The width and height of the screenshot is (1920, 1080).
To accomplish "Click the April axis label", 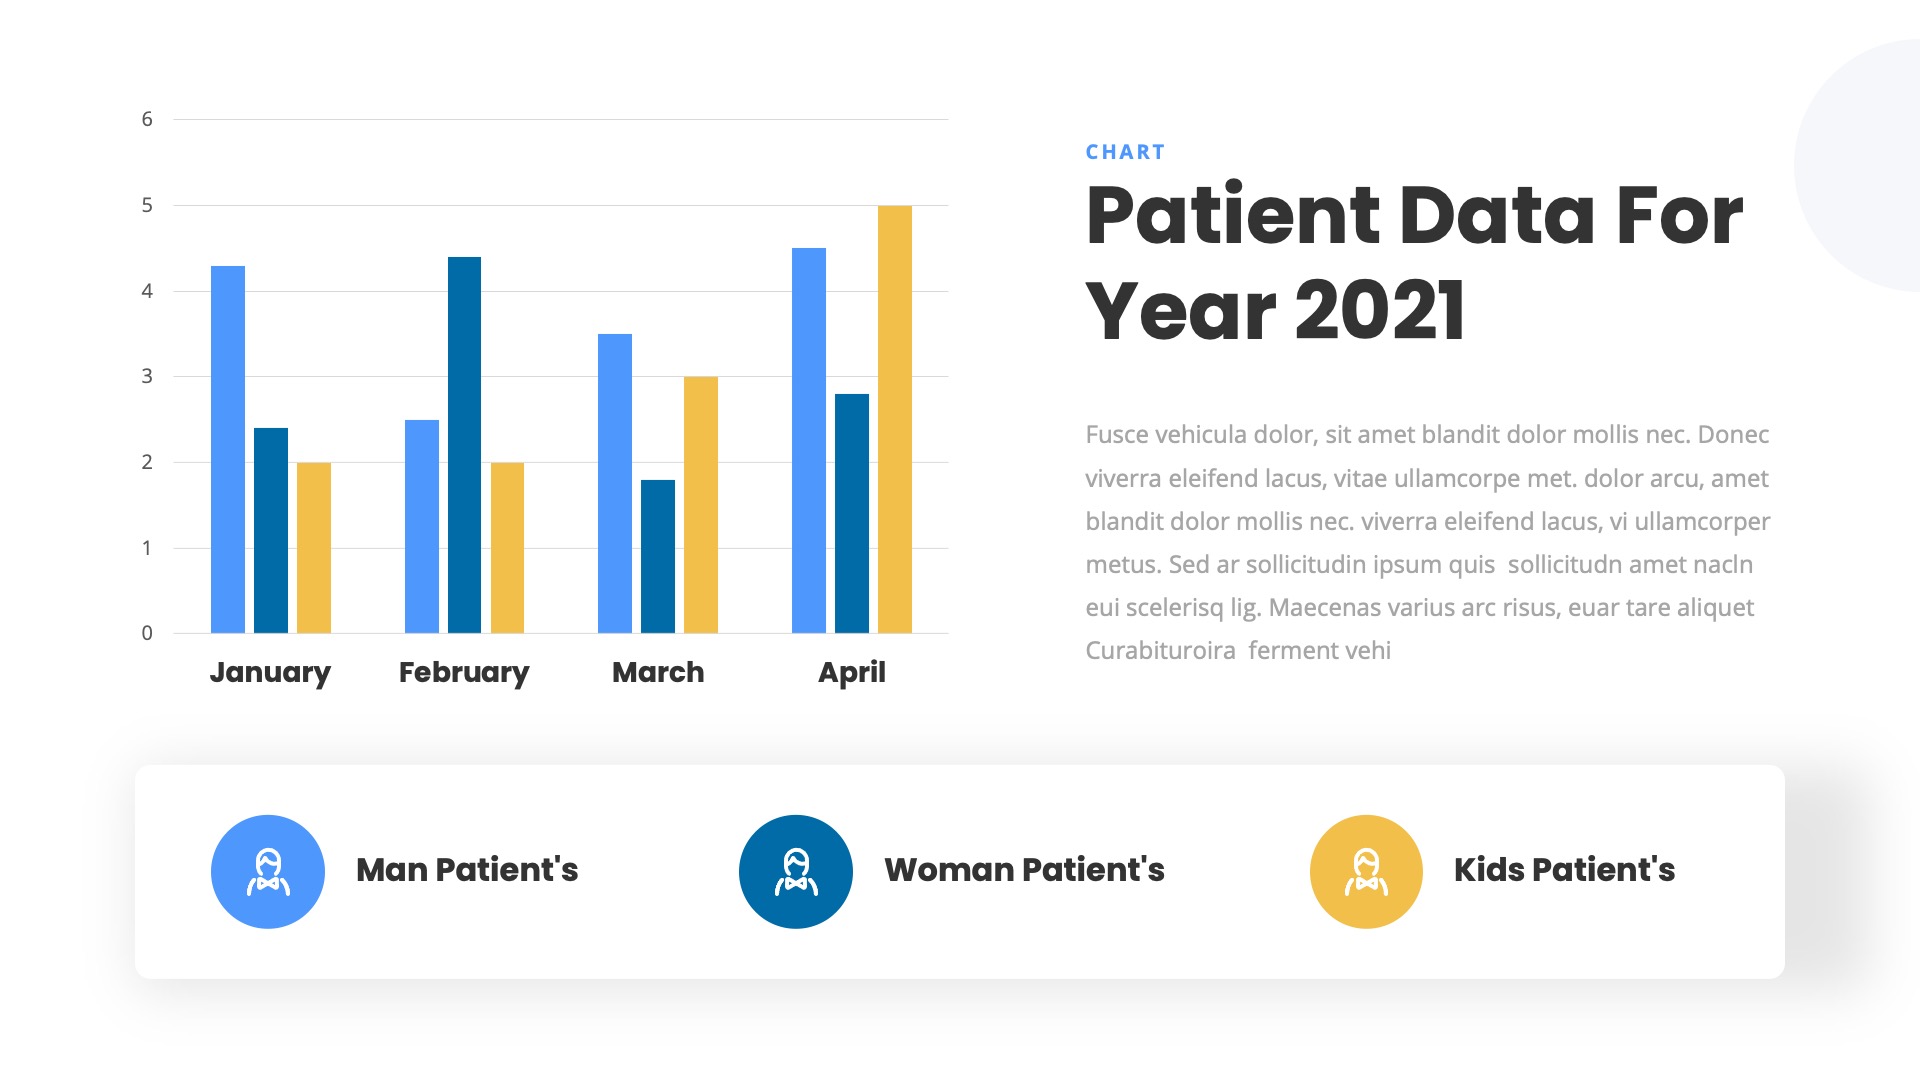I will pos(852,673).
